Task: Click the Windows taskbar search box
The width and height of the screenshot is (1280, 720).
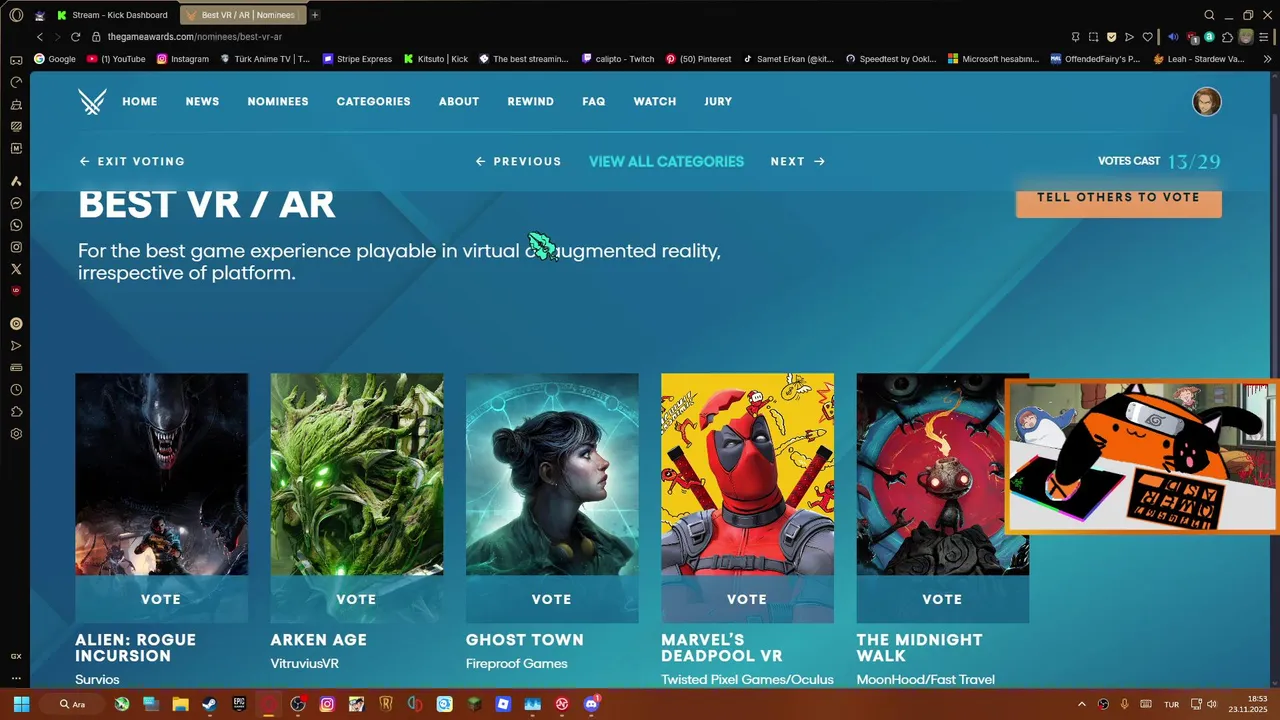Action: [x=72, y=704]
